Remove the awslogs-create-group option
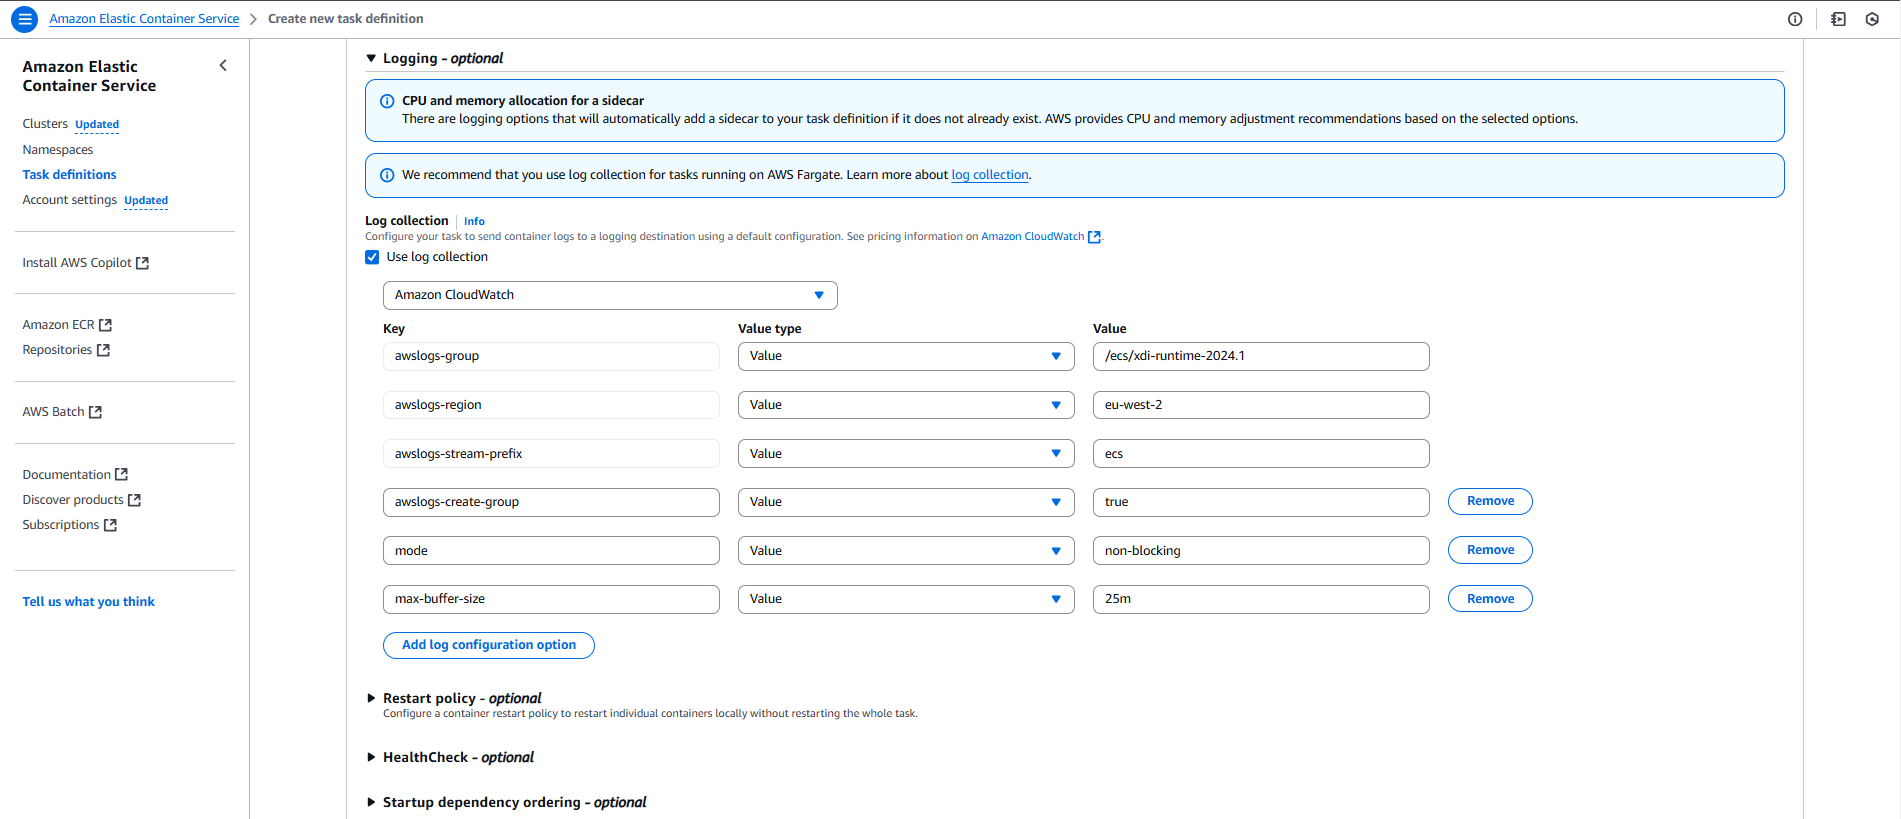Viewport: 1901px width, 819px height. pyautogui.click(x=1490, y=501)
